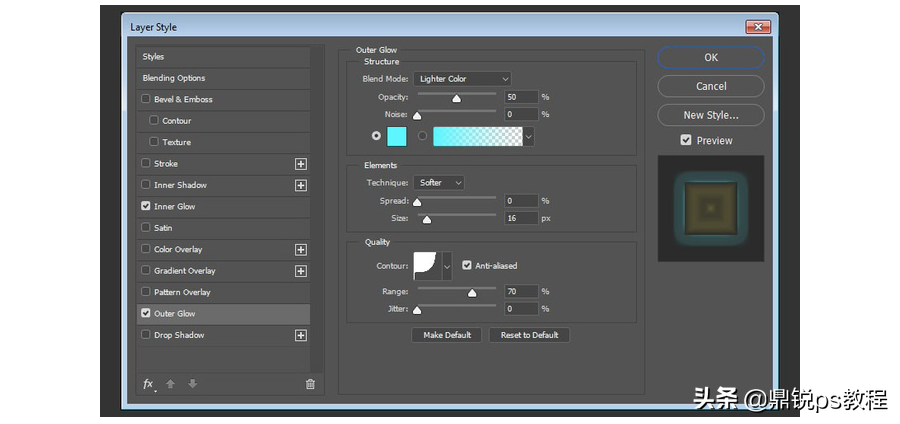Close the Layer Style dialog

click(x=758, y=27)
